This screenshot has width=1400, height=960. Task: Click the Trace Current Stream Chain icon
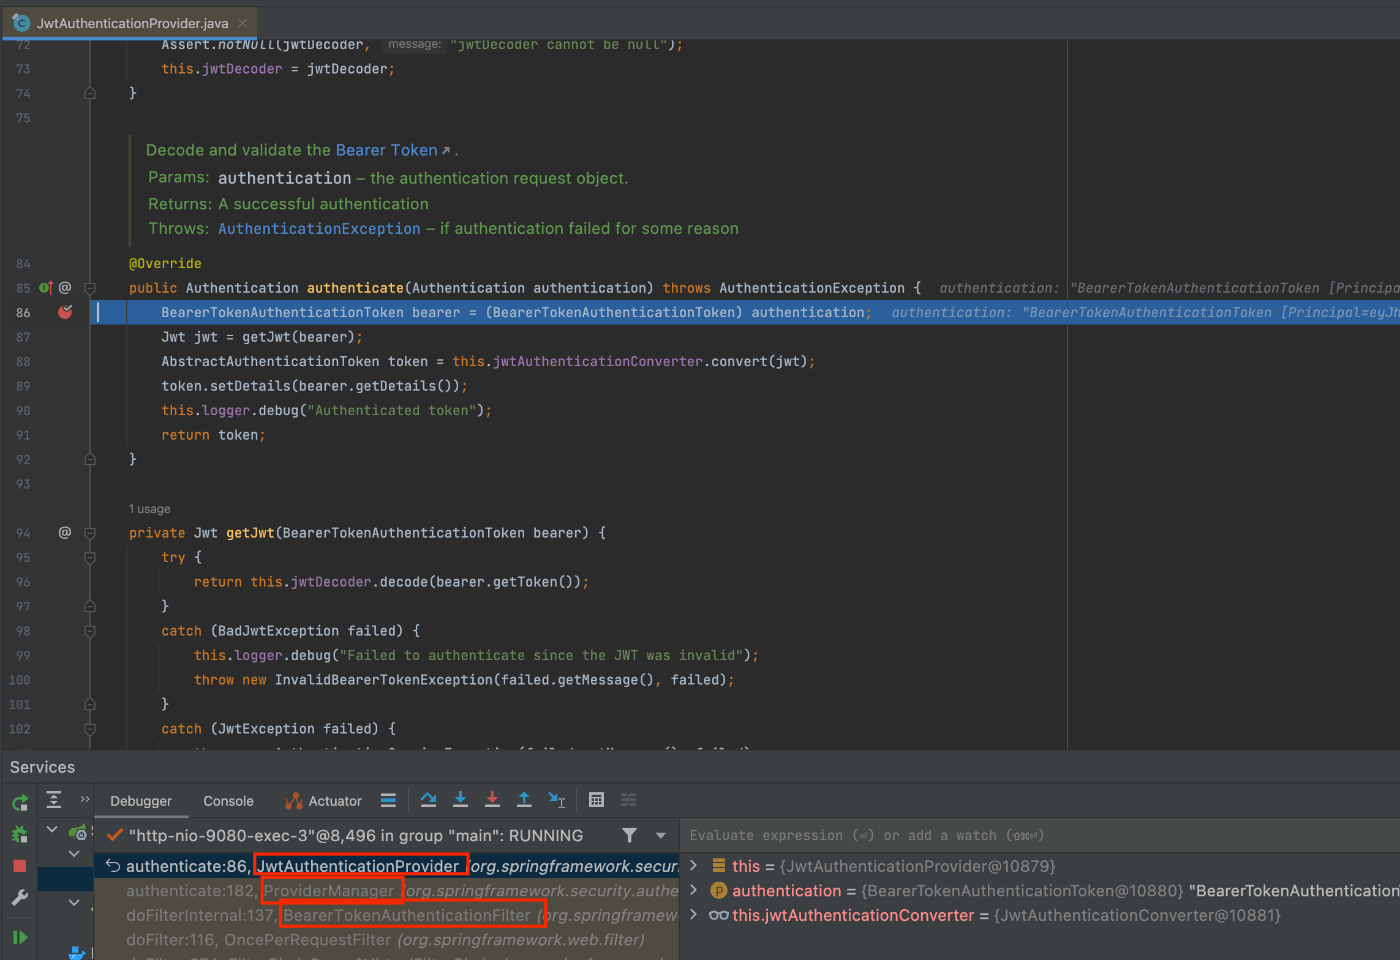click(x=628, y=800)
